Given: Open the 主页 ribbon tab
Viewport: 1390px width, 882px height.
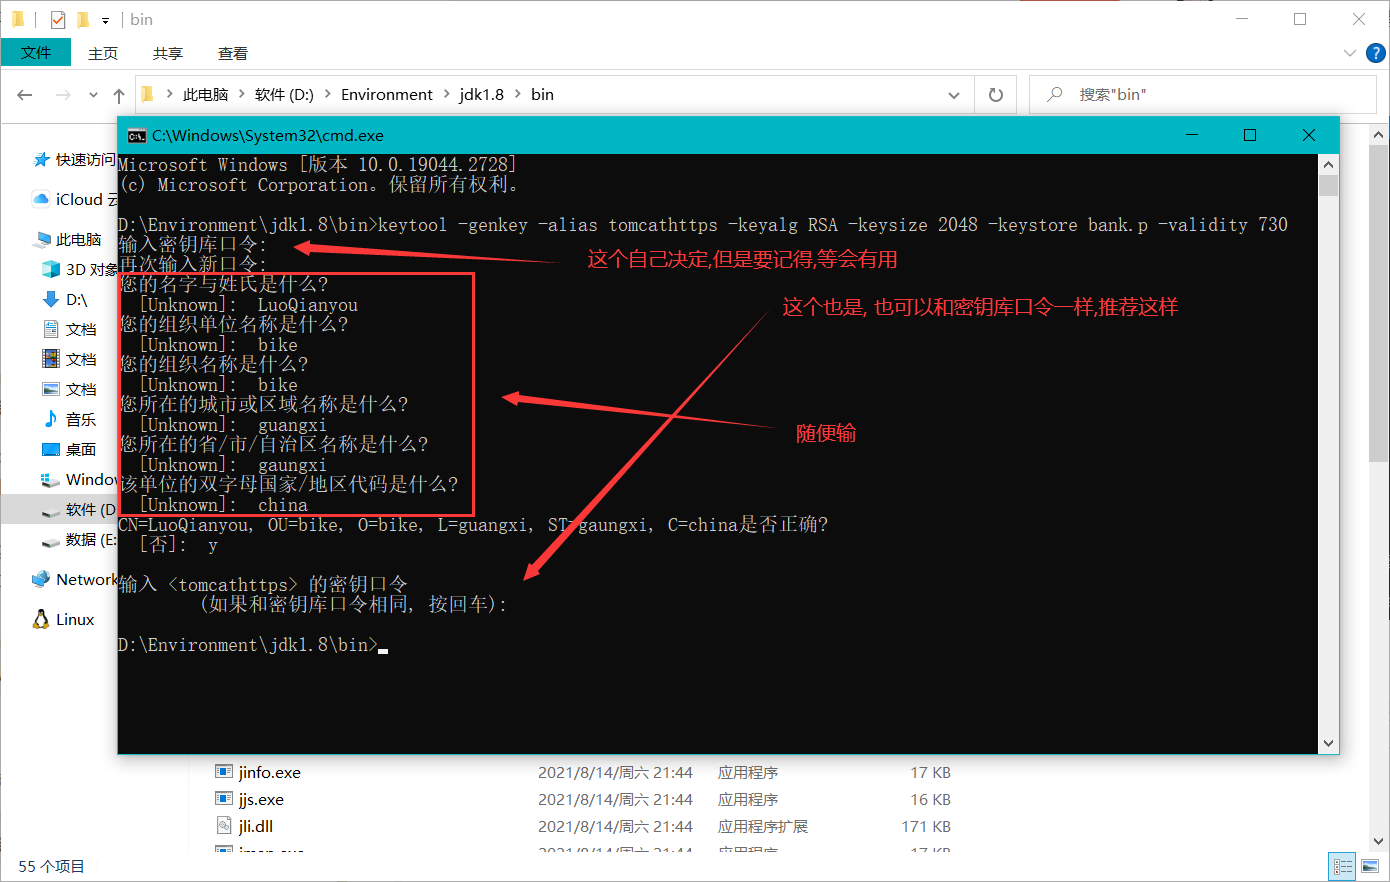Looking at the screenshot, I should [103, 54].
